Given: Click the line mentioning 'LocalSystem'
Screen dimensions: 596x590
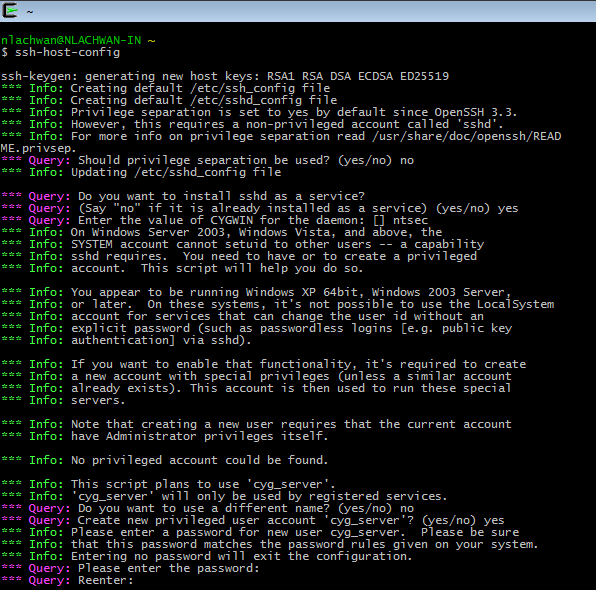Looking at the screenshot, I should coord(278,304).
